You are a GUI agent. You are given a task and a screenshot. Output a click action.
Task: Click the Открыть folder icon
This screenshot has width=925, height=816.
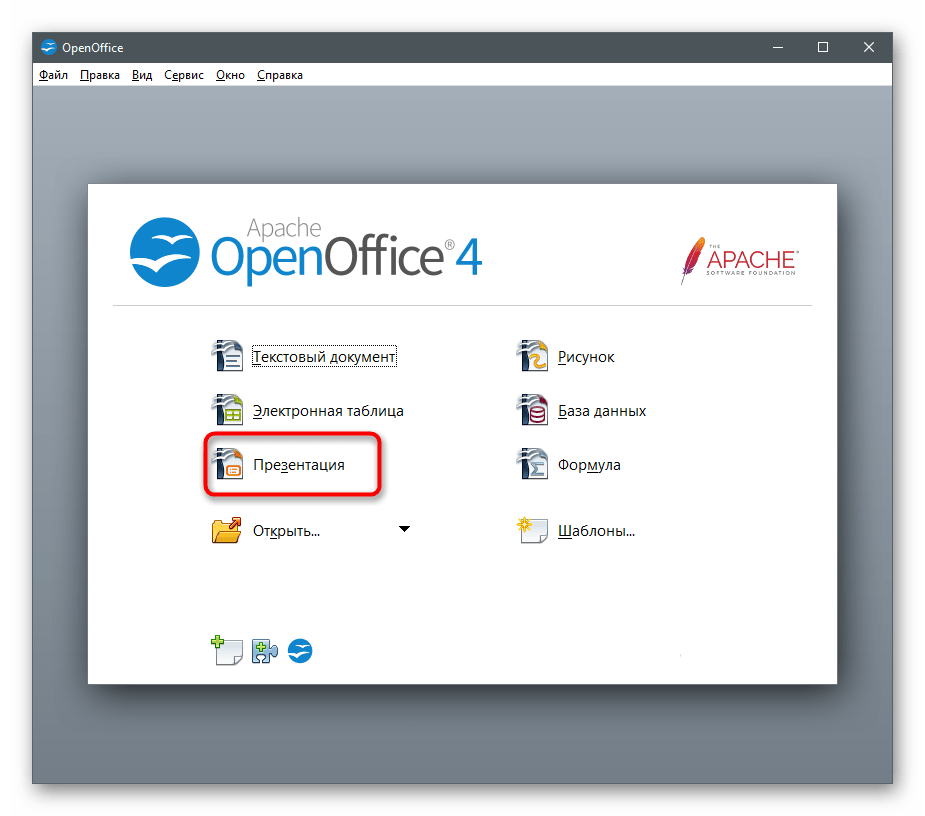tap(227, 530)
